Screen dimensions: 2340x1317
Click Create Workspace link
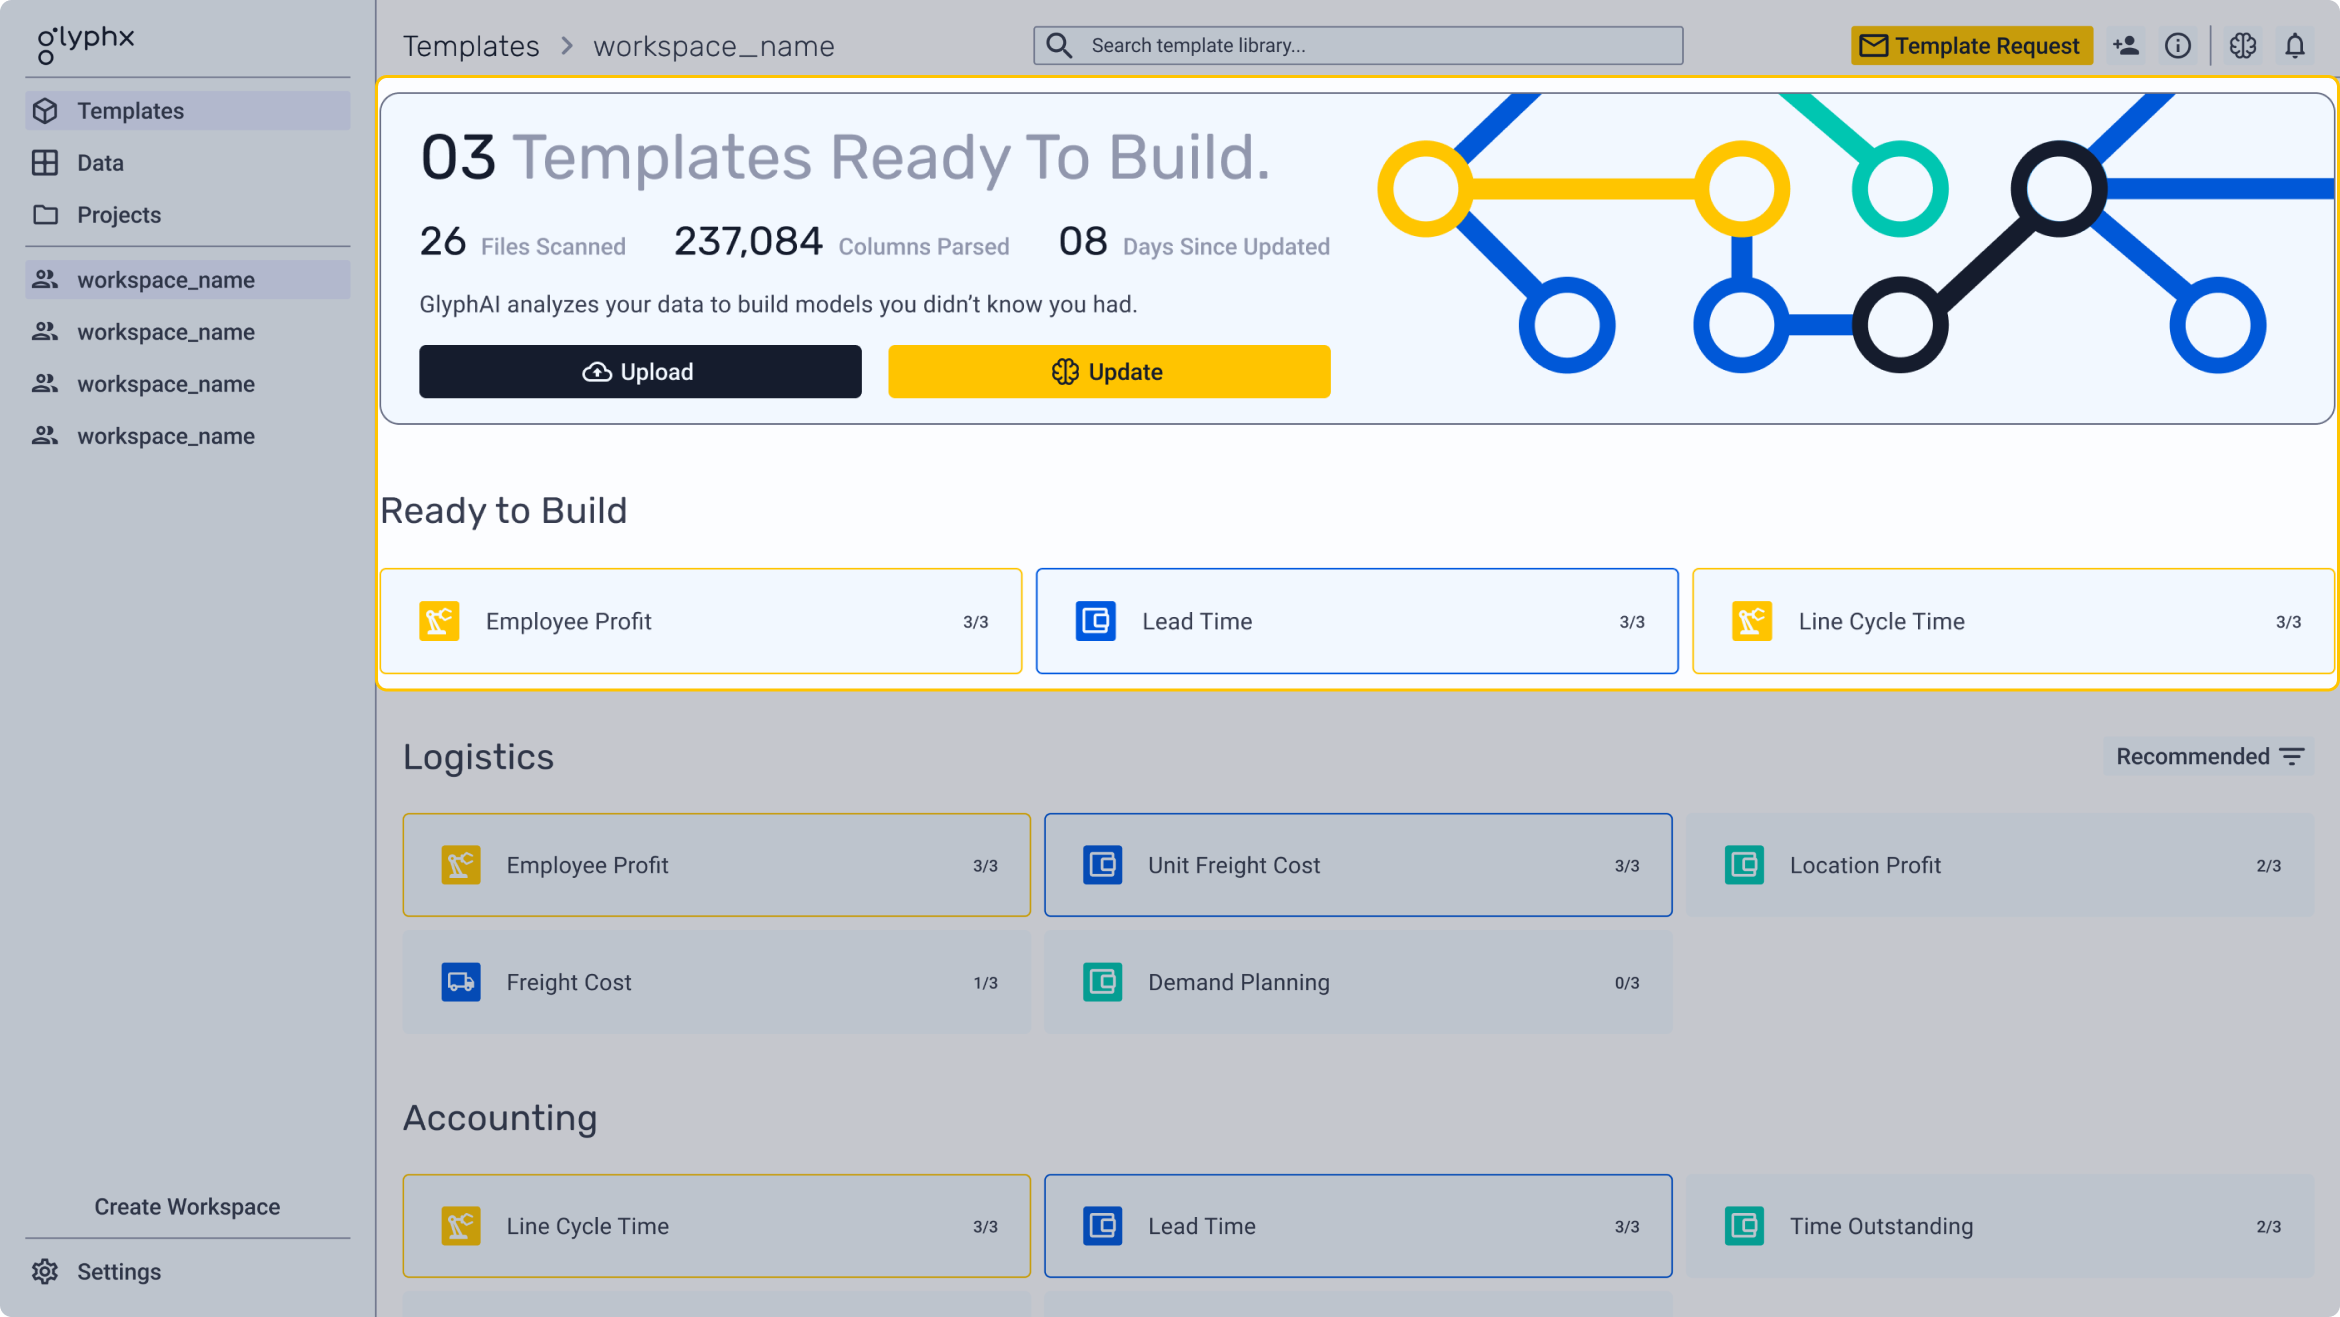point(187,1206)
